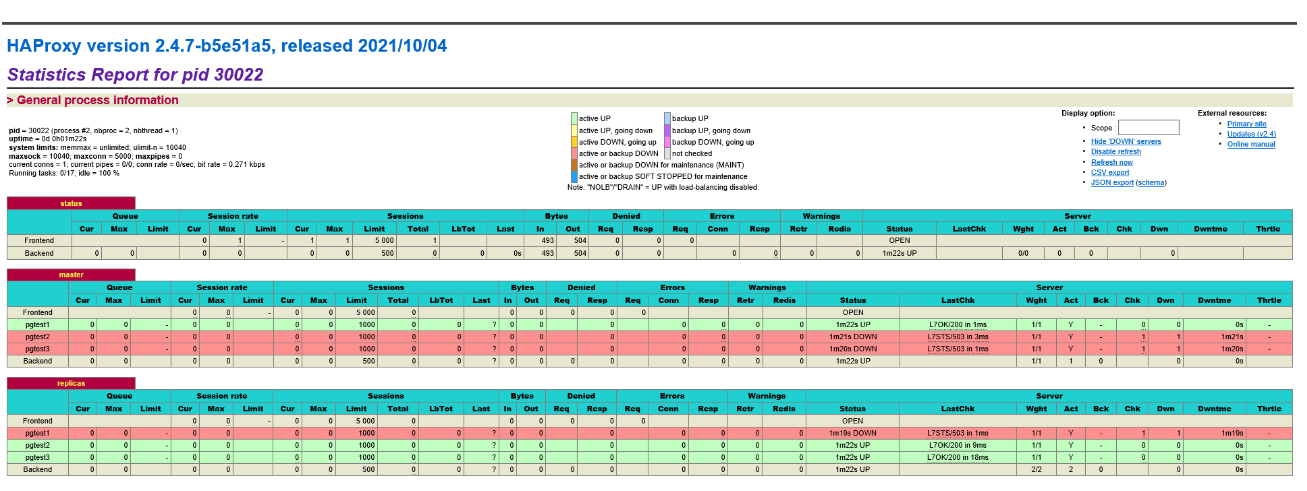
Task: Click the Dwntme column header in replicas table
Action: pyautogui.click(x=1215, y=408)
